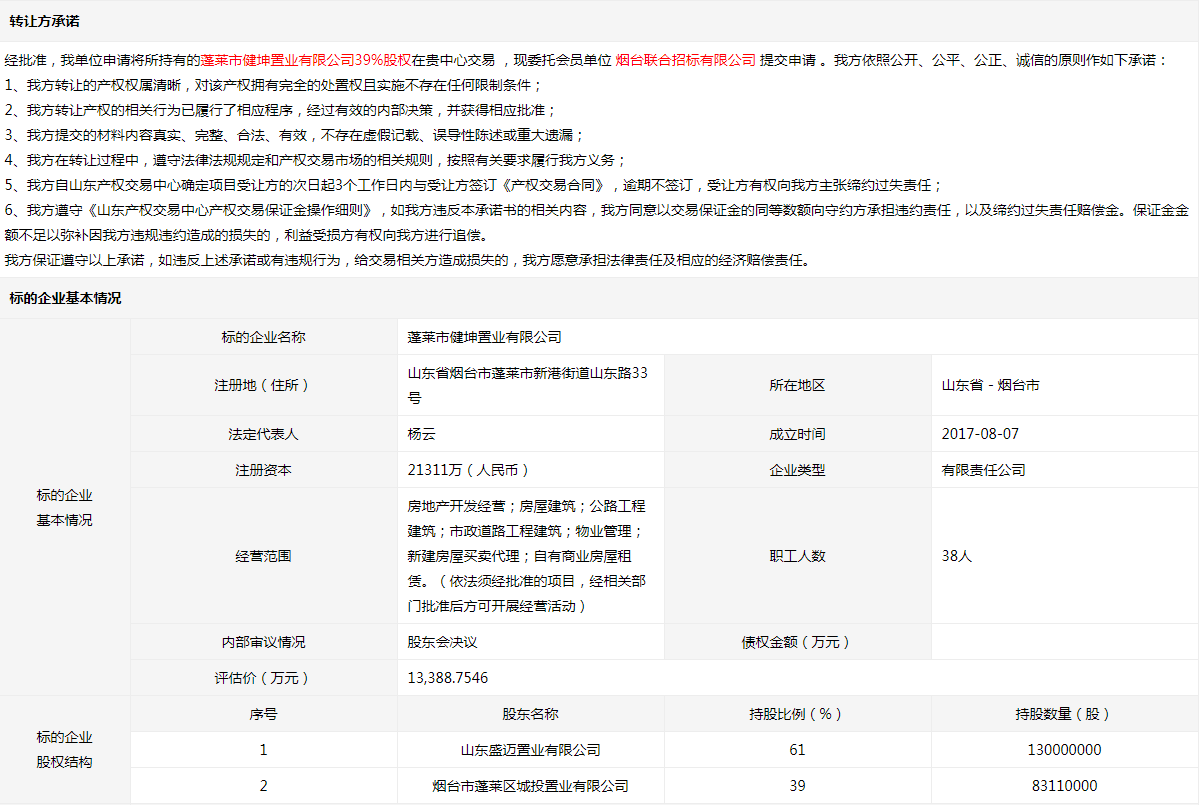
Task: Click commitment line 6 mentioning '保证金操作细则'
Action: (x=597, y=222)
